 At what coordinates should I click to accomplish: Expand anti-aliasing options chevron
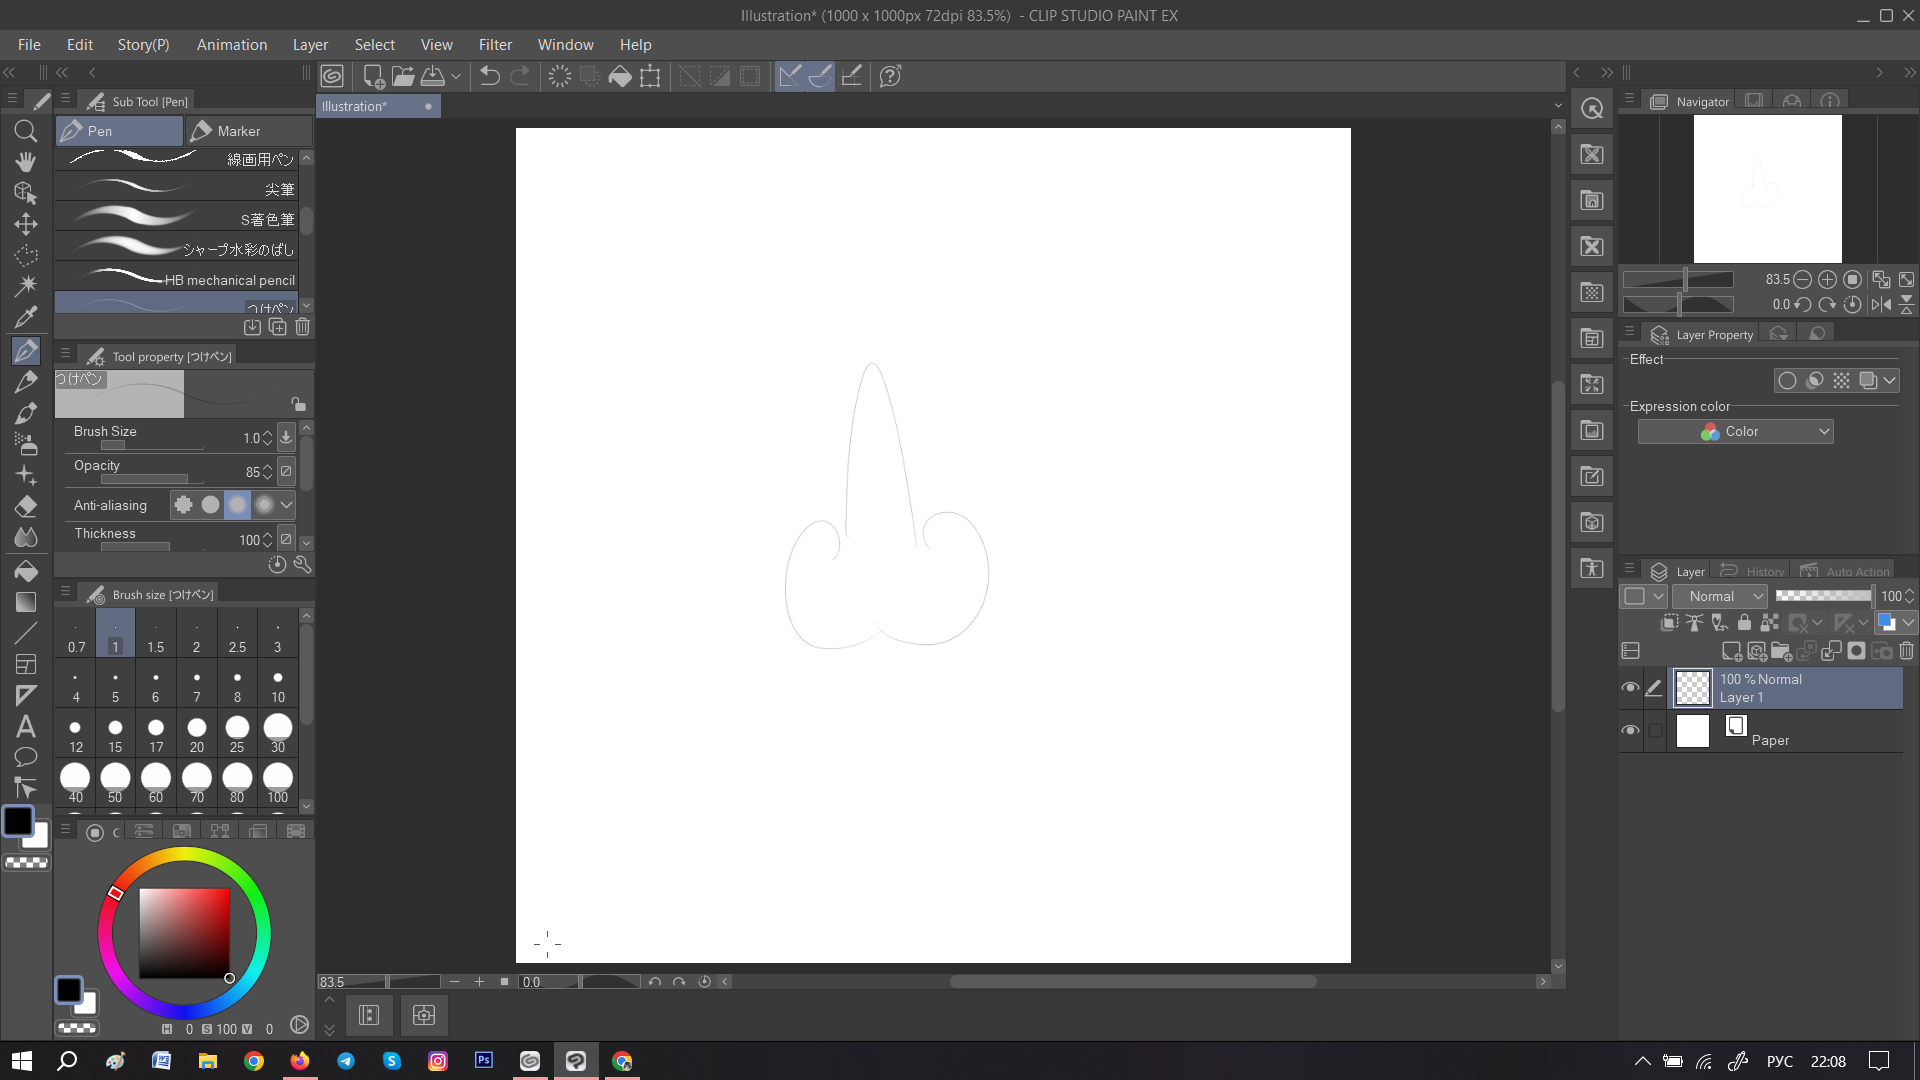coord(287,505)
